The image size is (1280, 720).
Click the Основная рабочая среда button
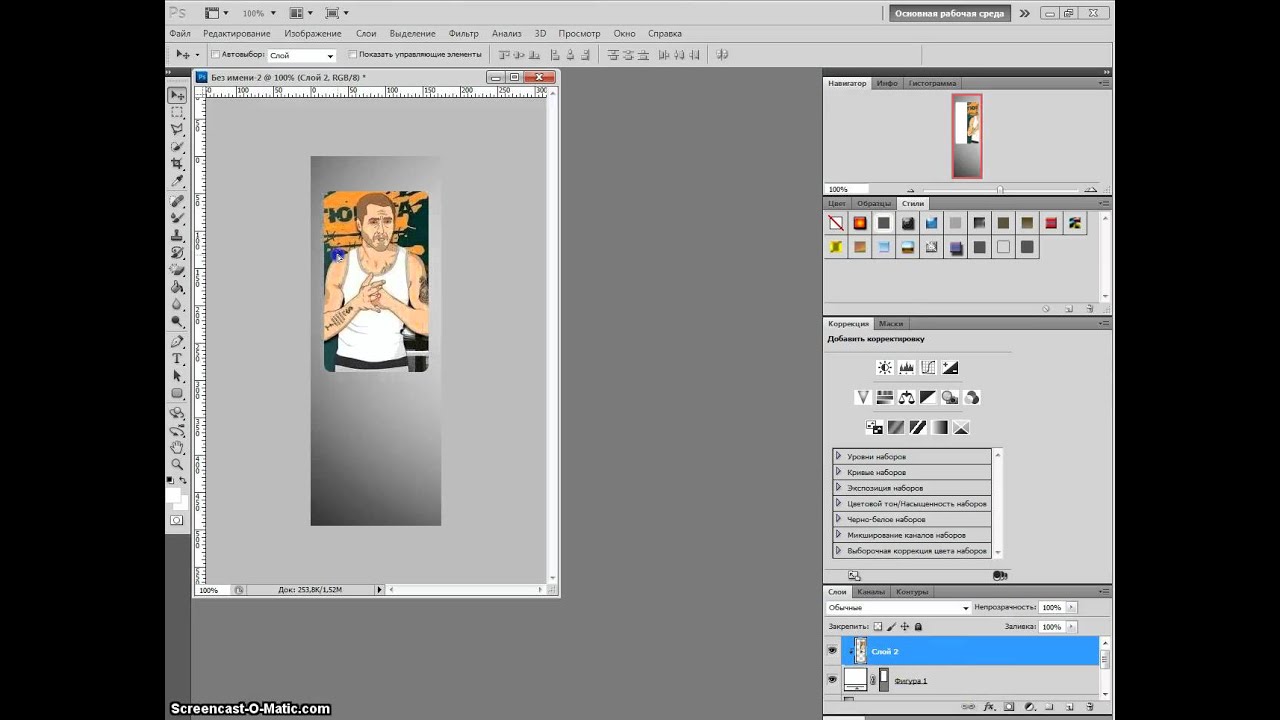948,13
